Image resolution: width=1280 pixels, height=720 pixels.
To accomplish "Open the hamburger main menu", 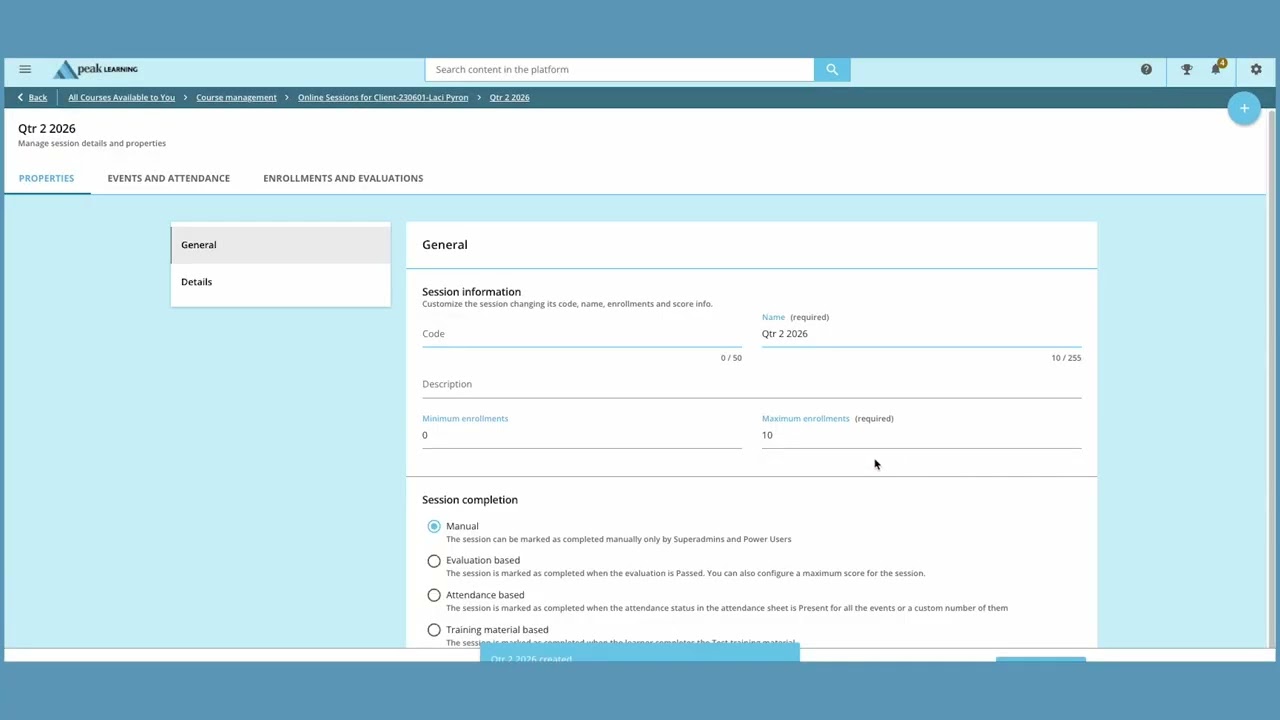I will (25, 69).
